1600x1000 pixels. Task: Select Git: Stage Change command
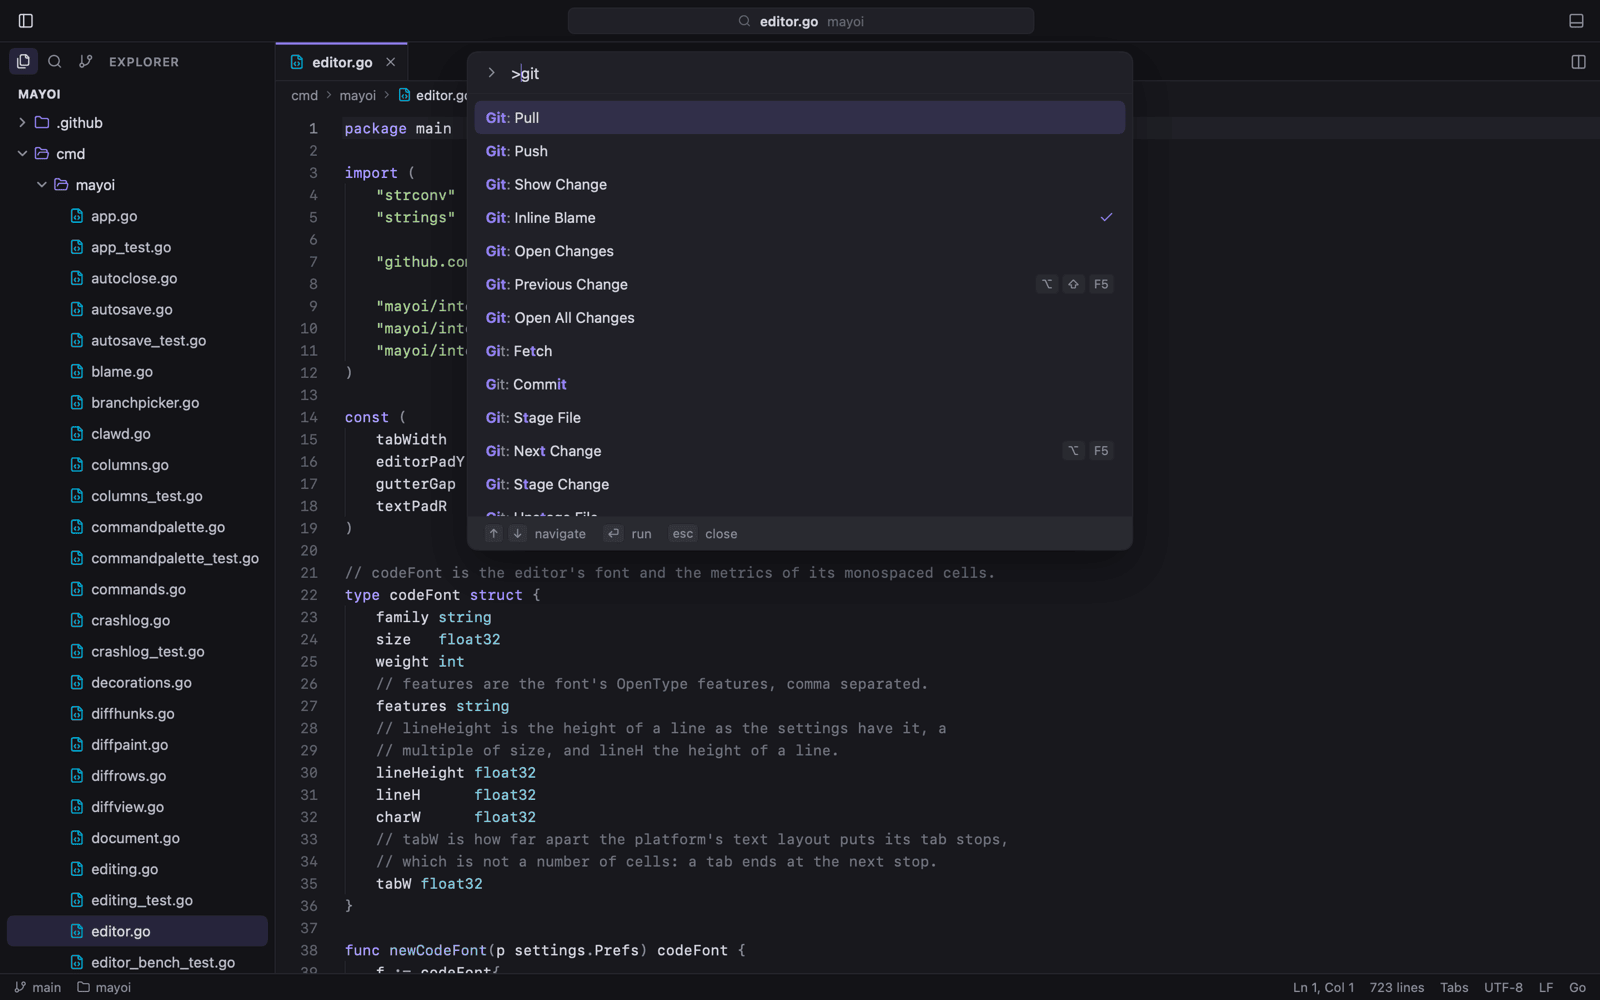(x=799, y=485)
